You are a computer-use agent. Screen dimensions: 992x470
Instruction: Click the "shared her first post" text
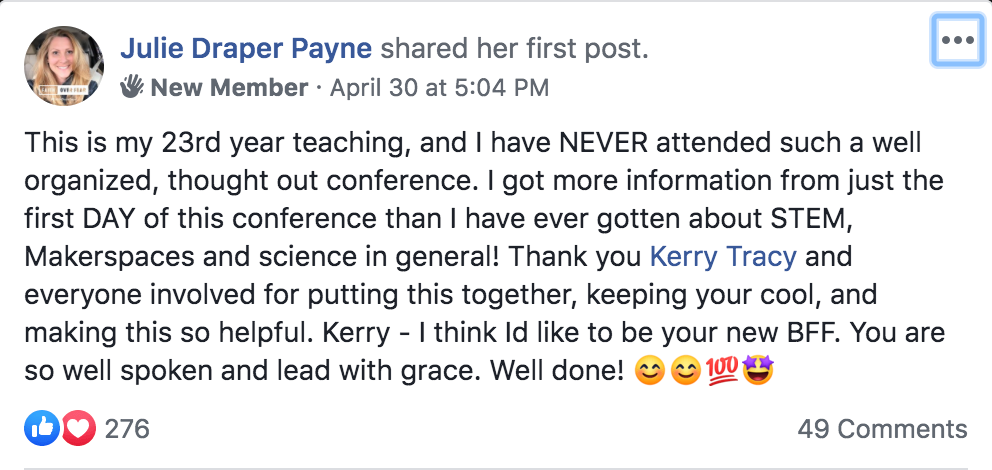[x=515, y=48]
